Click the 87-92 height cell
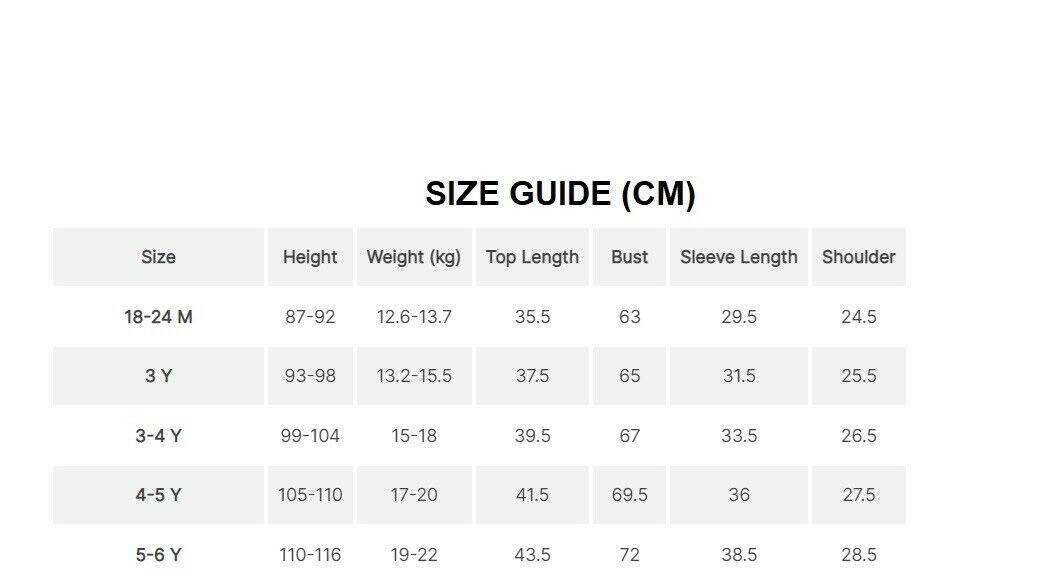The image size is (1037, 587). (x=310, y=317)
